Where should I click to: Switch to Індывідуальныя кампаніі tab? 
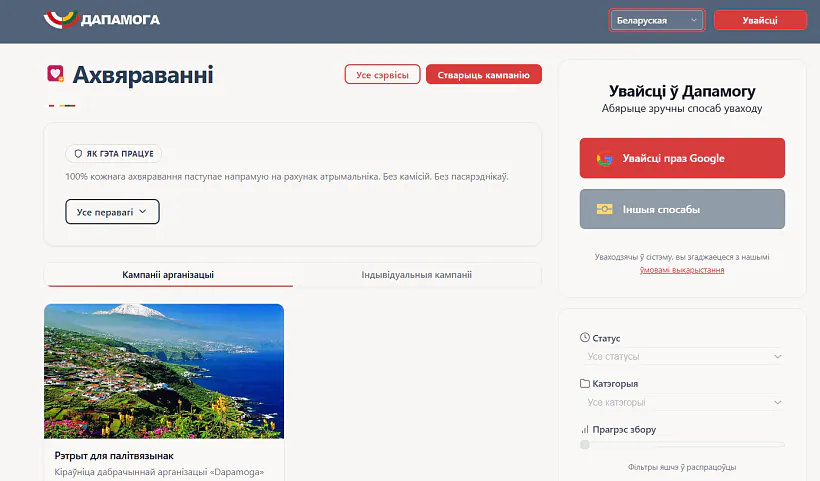point(416,274)
